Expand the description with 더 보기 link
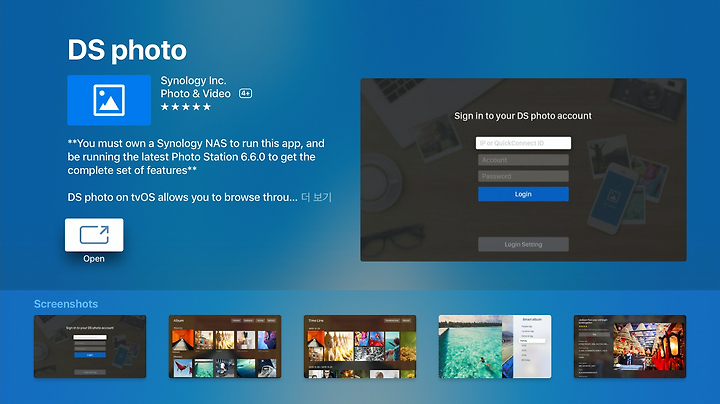This screenshot has width=720, height=404. point(316,197)
